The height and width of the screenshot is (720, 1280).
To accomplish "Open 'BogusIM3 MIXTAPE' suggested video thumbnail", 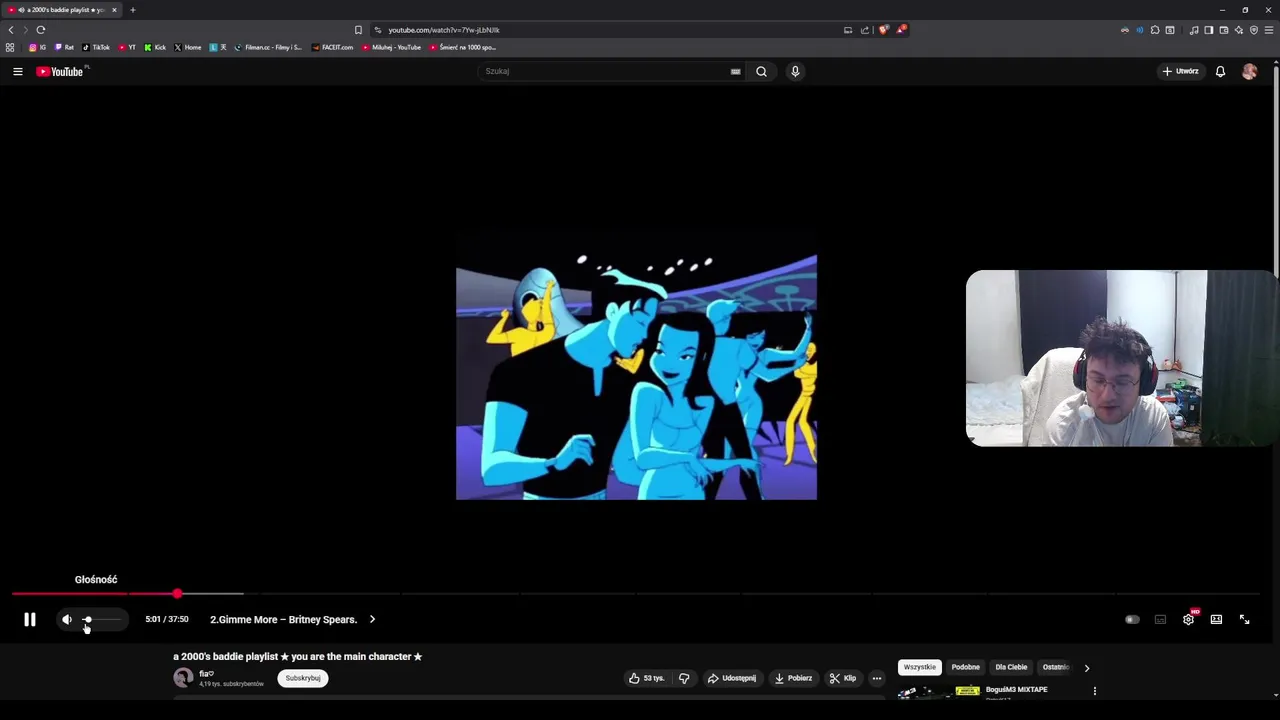I will click(938, 691).
